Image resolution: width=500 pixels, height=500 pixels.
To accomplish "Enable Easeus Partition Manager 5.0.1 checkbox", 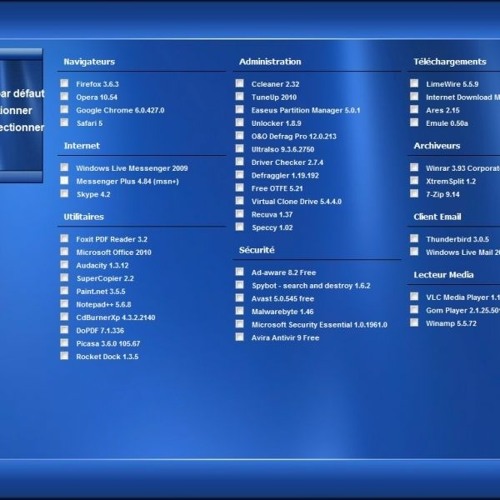I will pos(240,109).
